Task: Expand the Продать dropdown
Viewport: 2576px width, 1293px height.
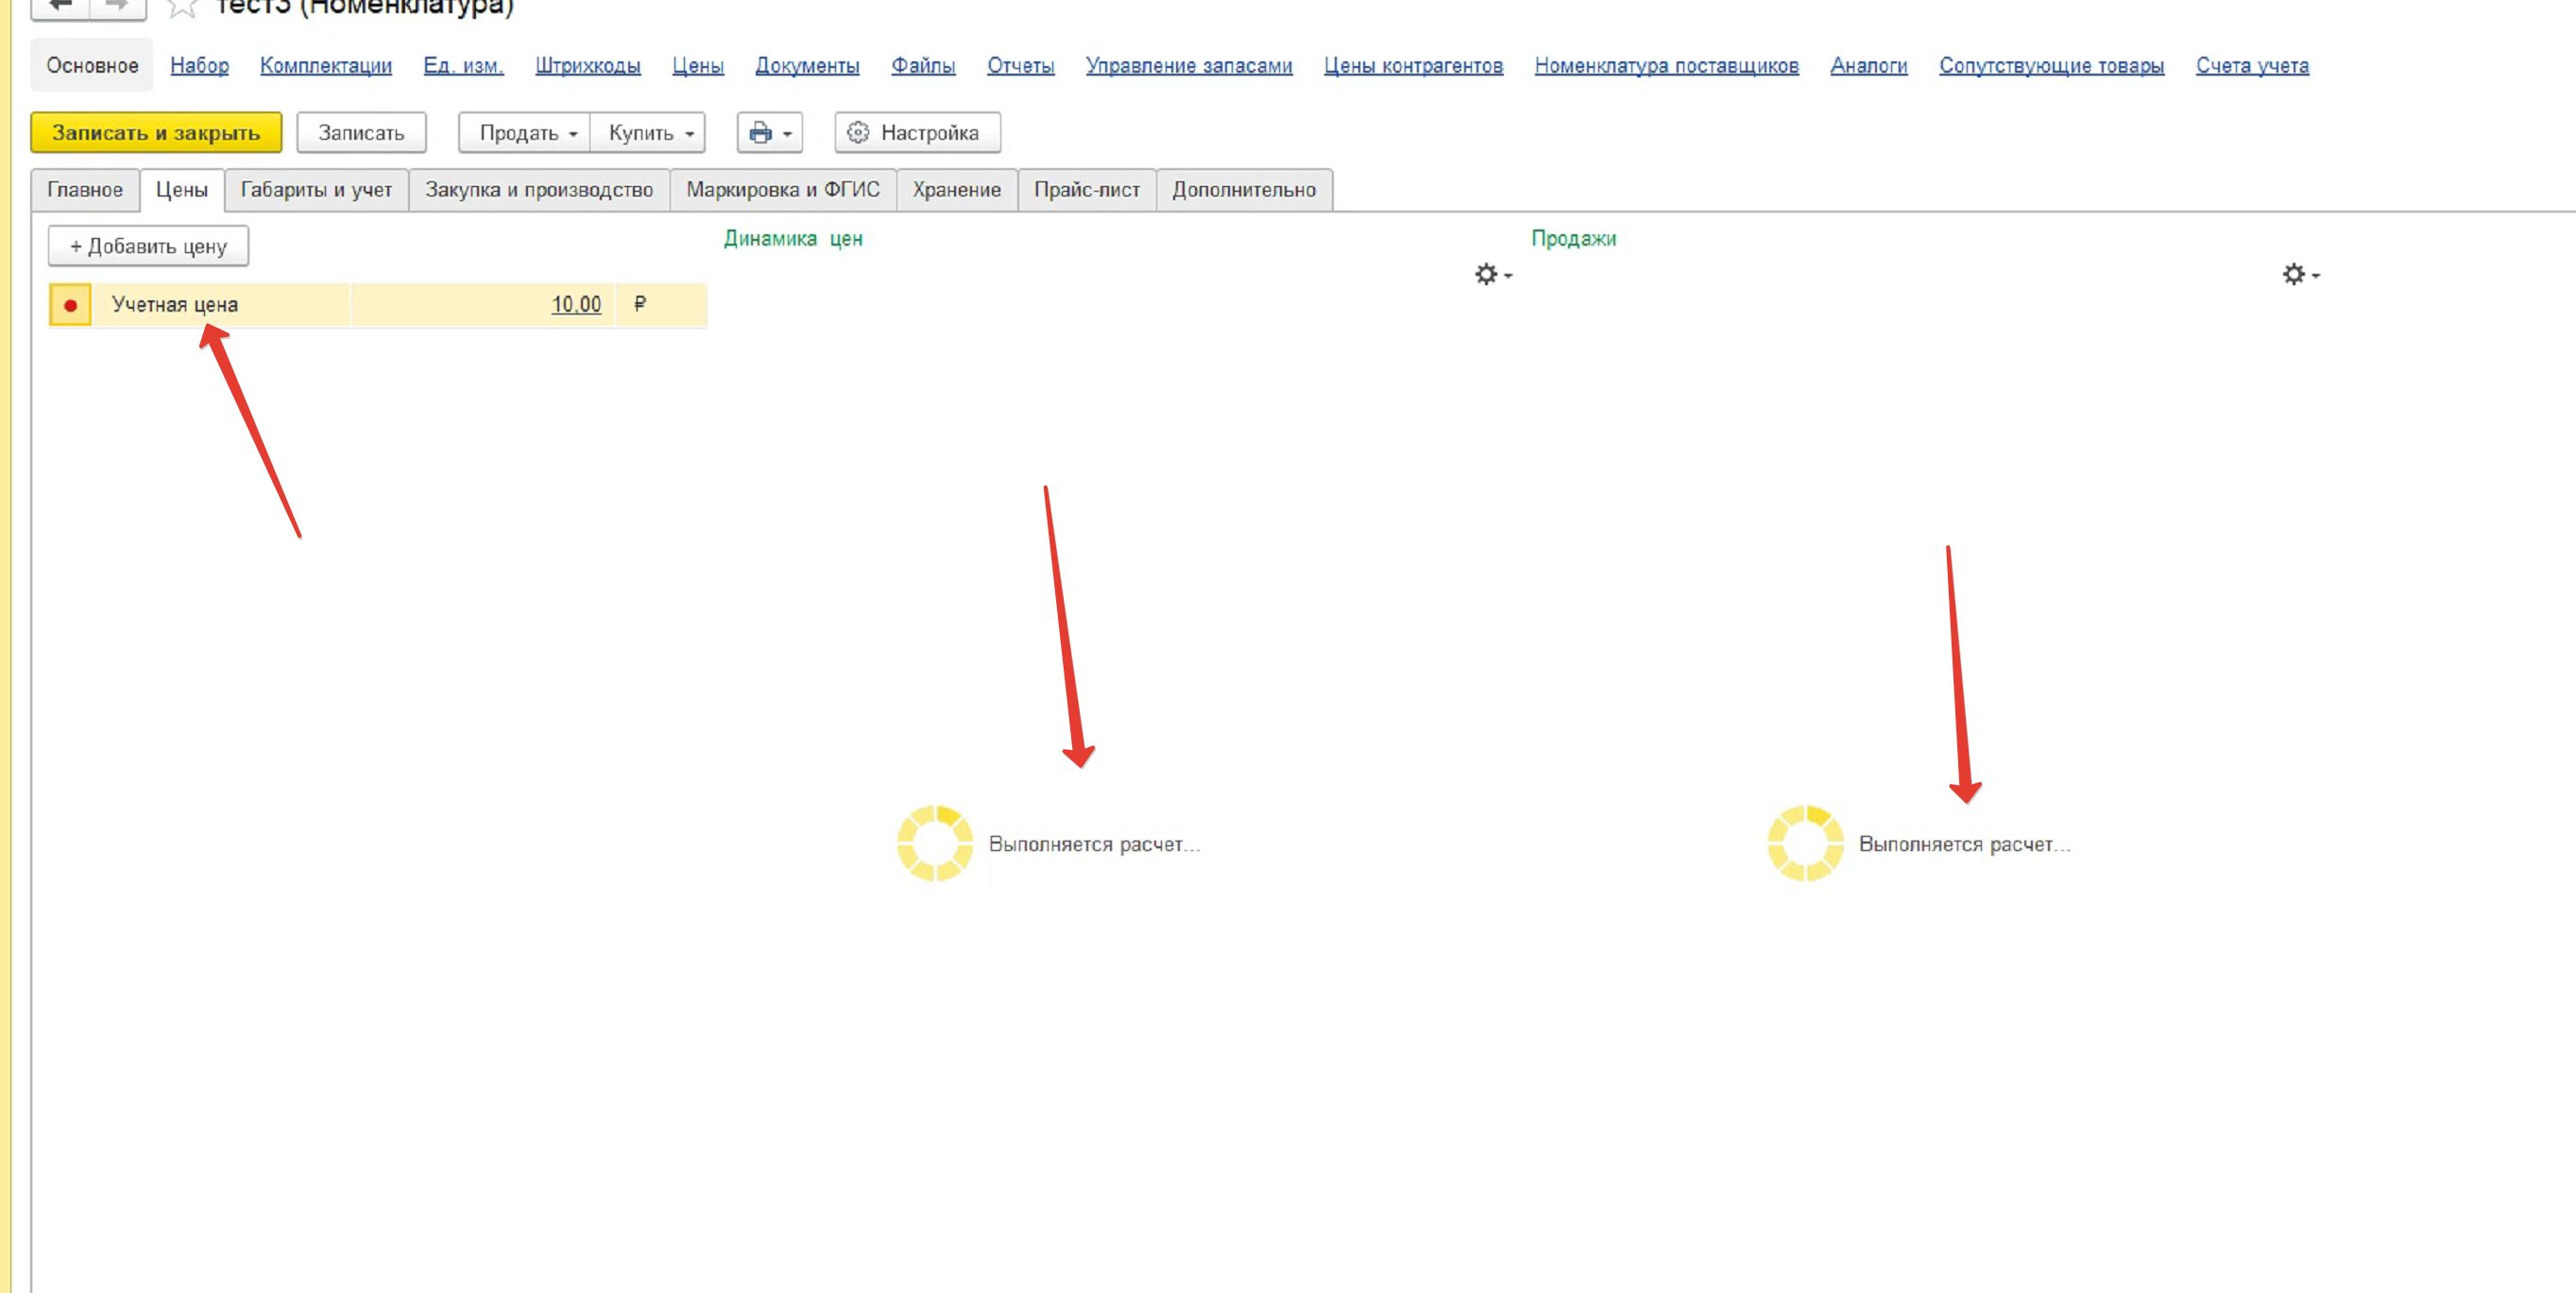Action: point(525,133)
